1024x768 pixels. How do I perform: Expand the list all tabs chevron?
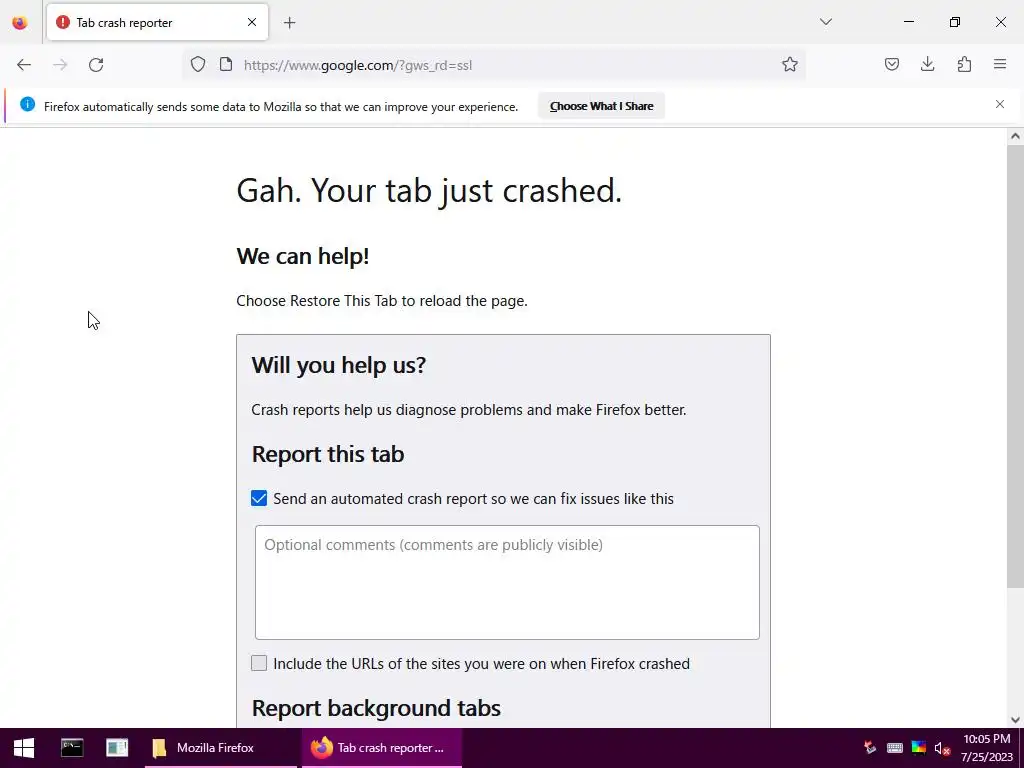[x=825, y=22]
